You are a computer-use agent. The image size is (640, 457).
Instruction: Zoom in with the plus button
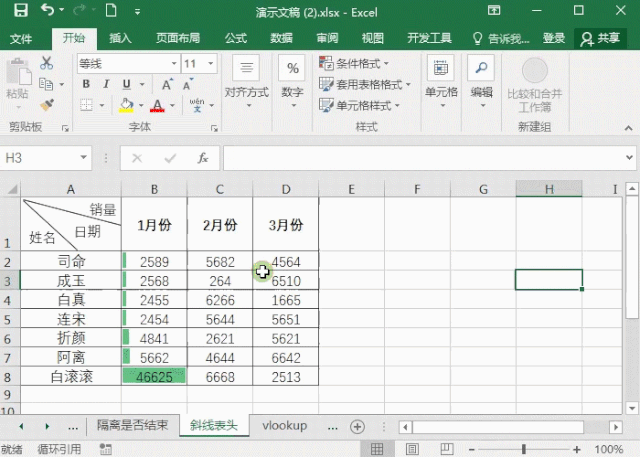click(x=577, y=450)
